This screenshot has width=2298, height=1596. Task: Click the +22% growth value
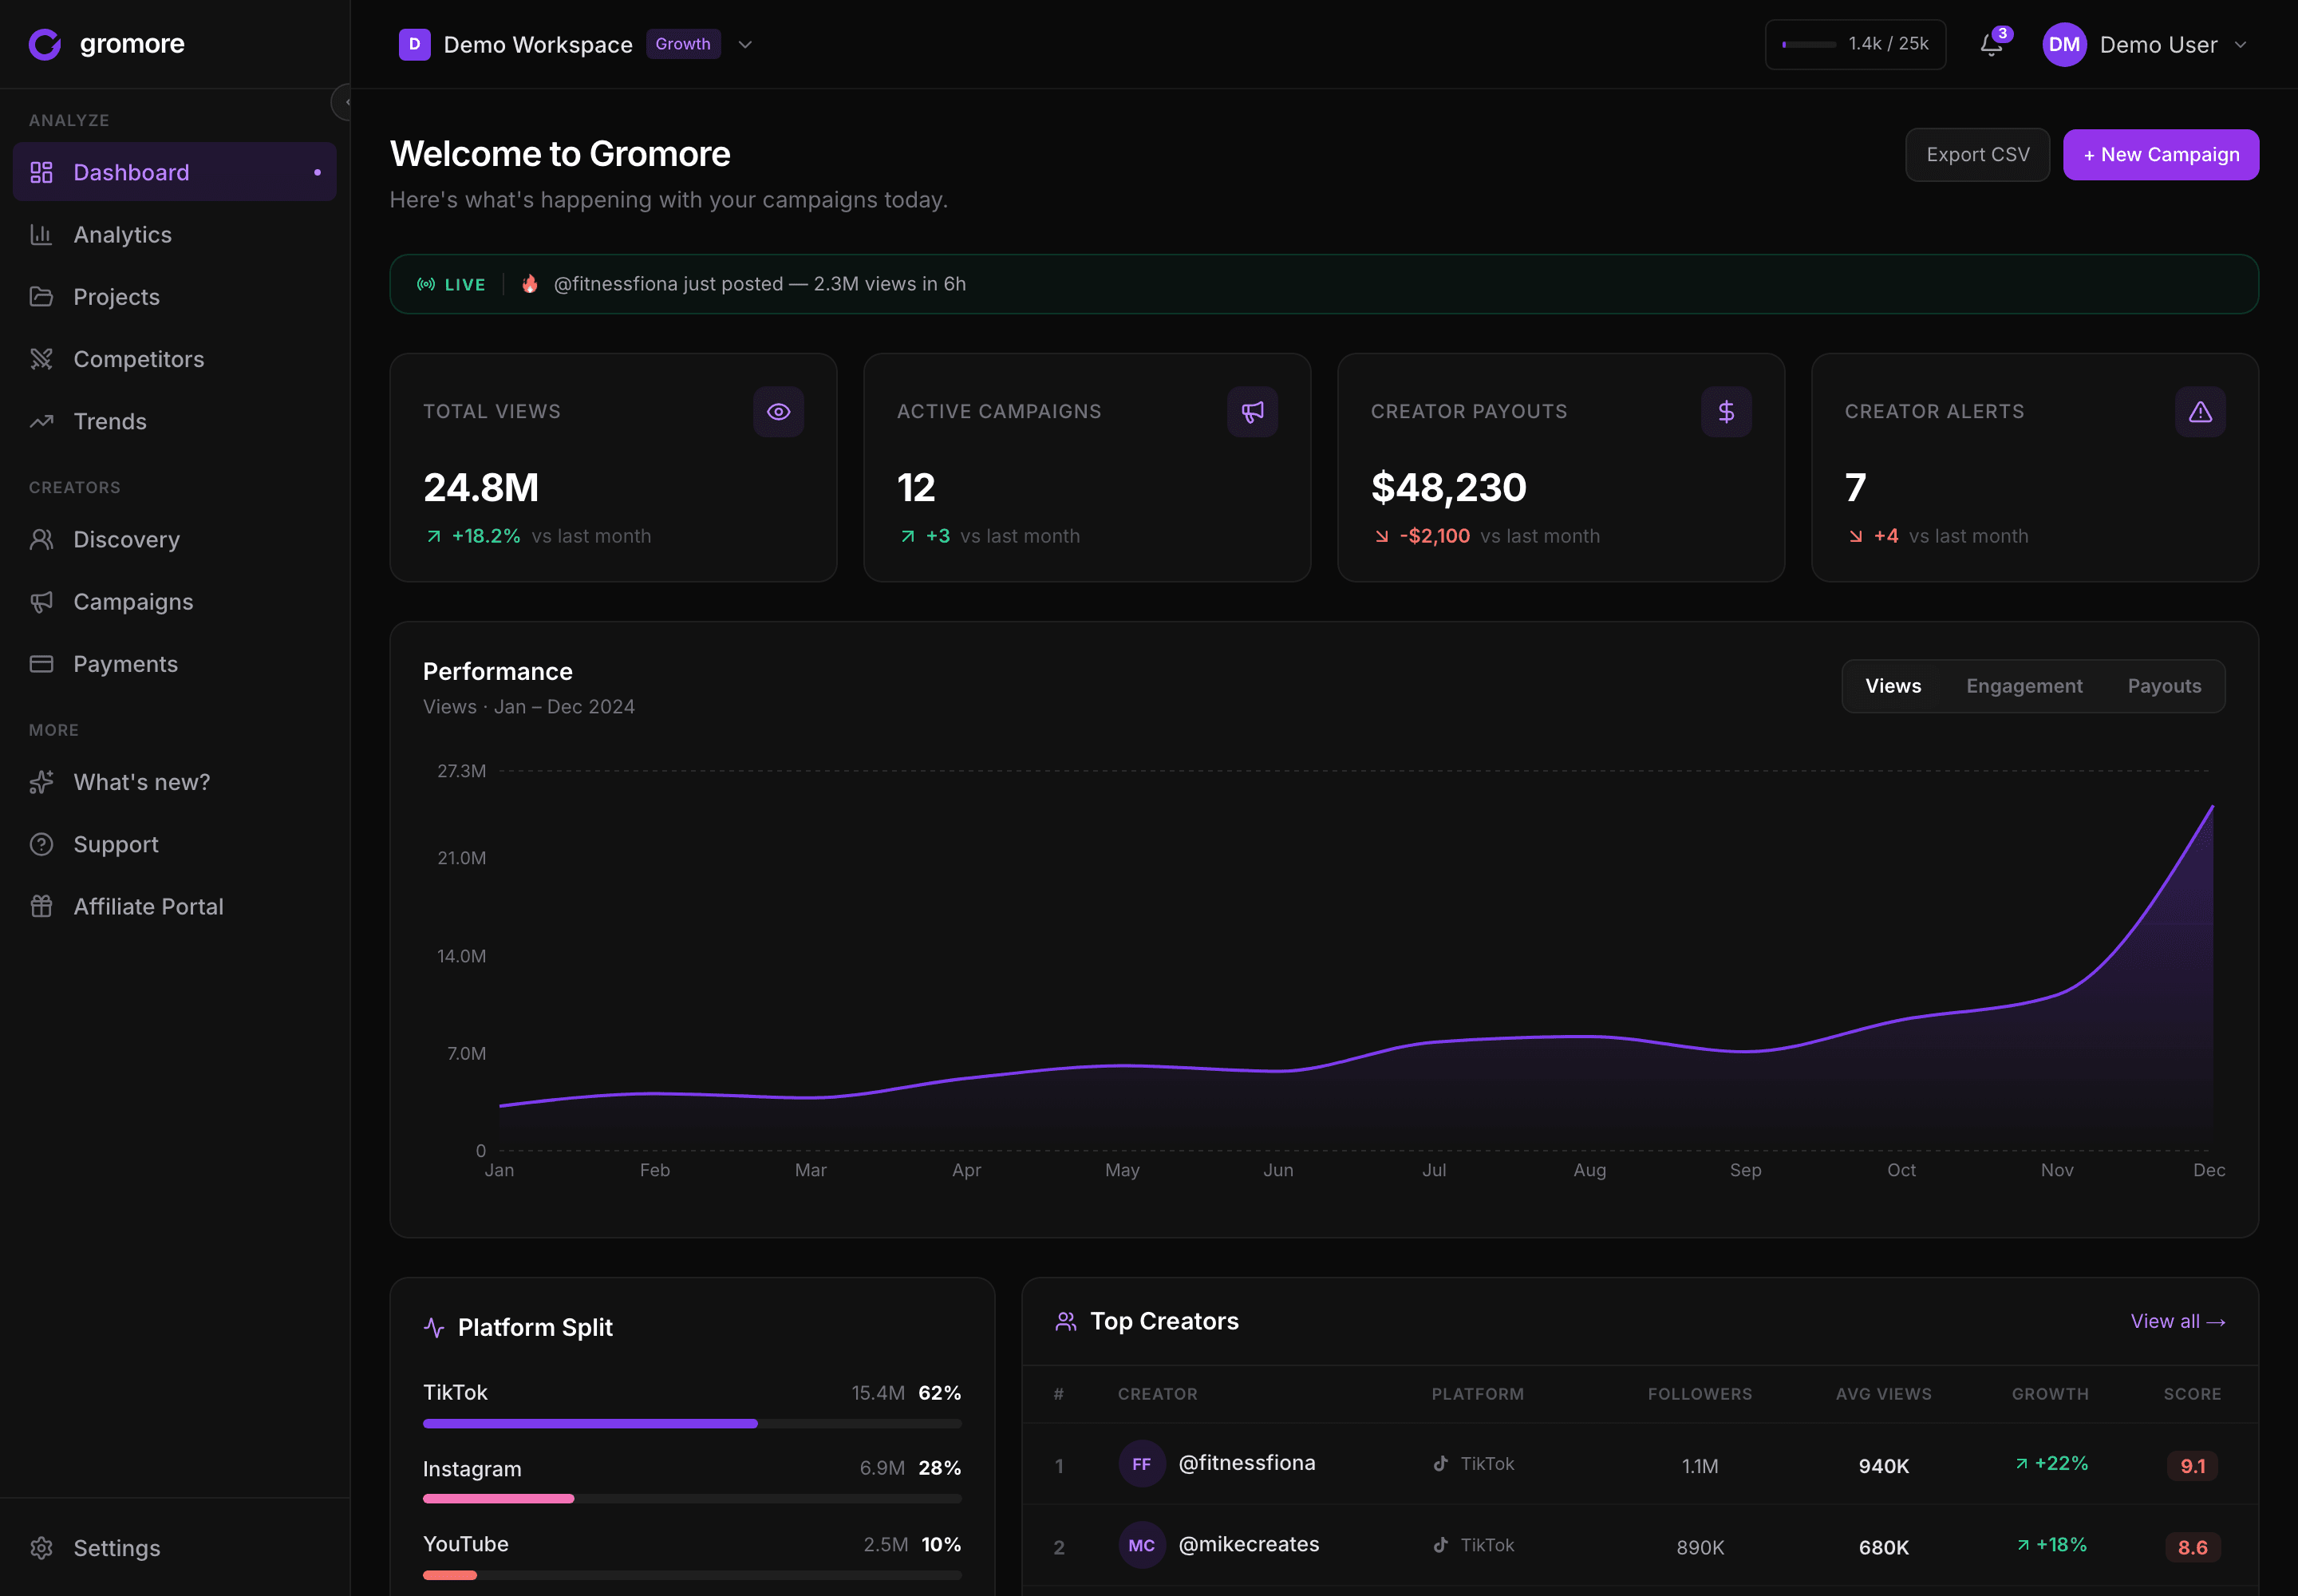[x=2051, y=1463]
